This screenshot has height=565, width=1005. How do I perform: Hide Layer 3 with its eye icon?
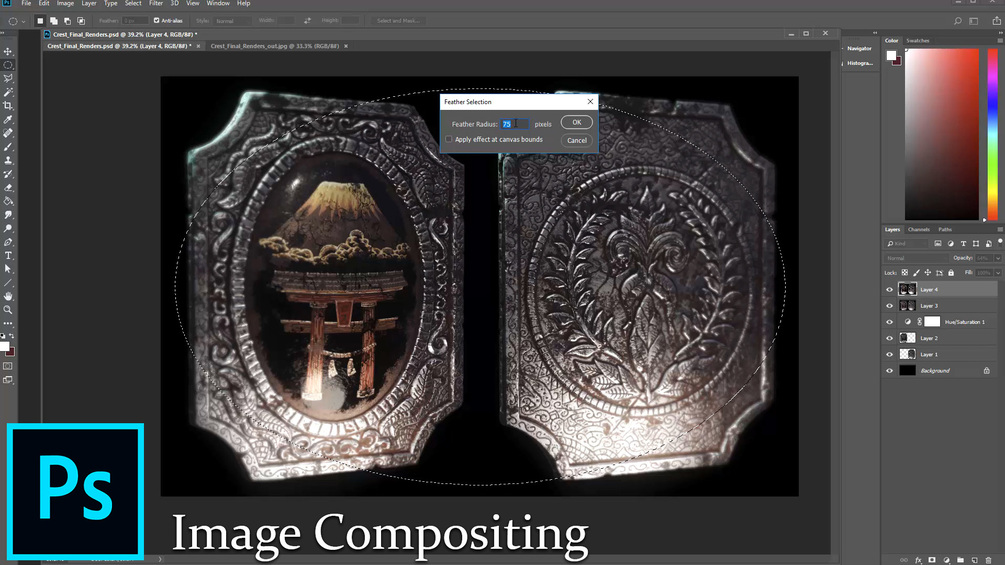pyautogui.click(x=889, y=306)
